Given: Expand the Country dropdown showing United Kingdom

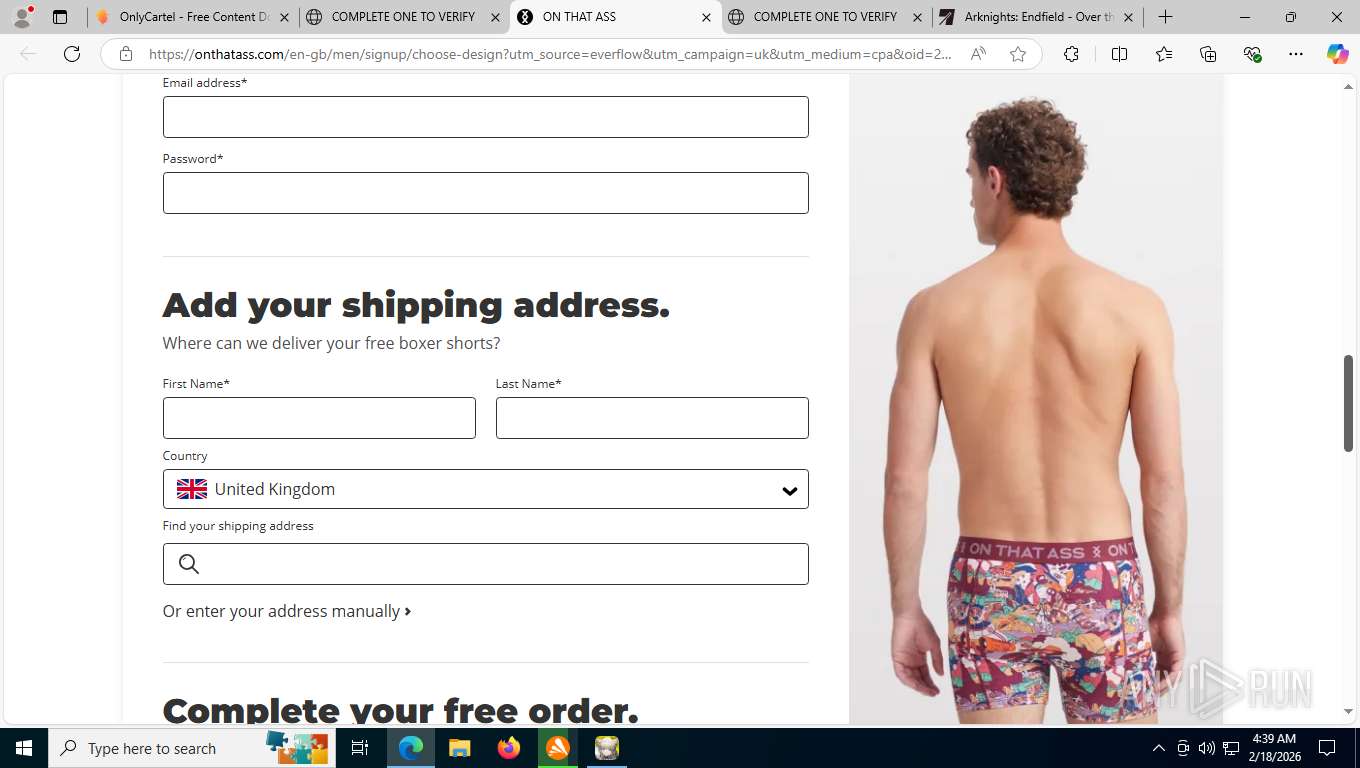Looking at the screenshot, I should click(485, 489).
